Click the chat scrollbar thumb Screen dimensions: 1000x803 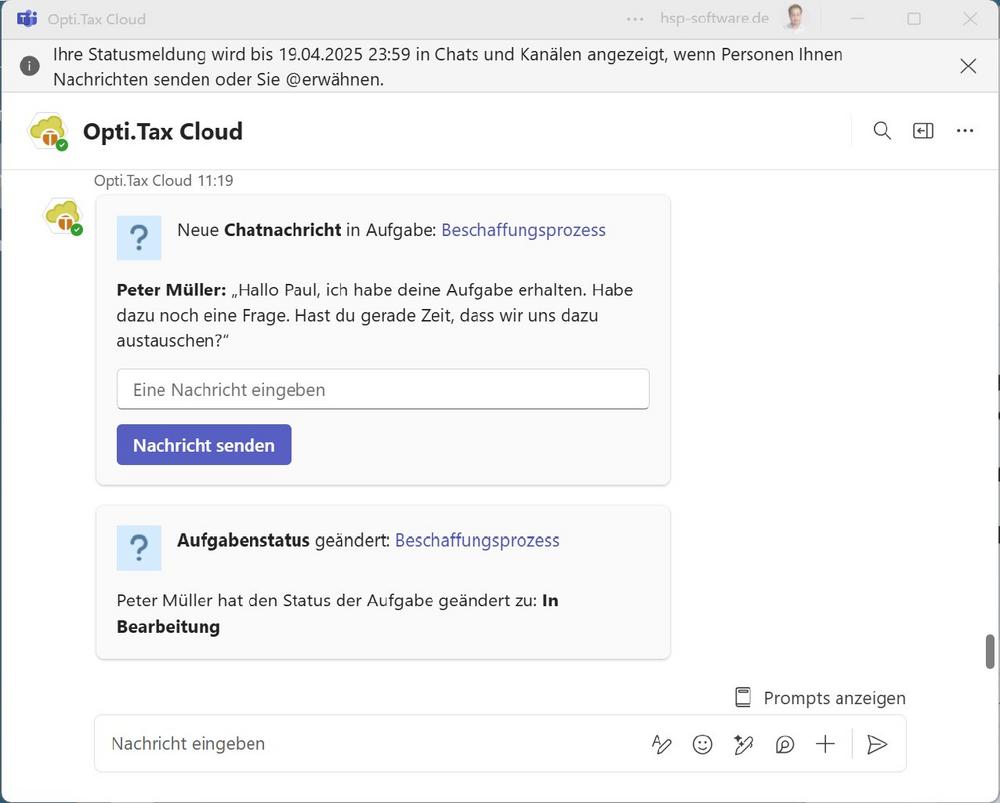pyautogui.click(x=990, y=651)
